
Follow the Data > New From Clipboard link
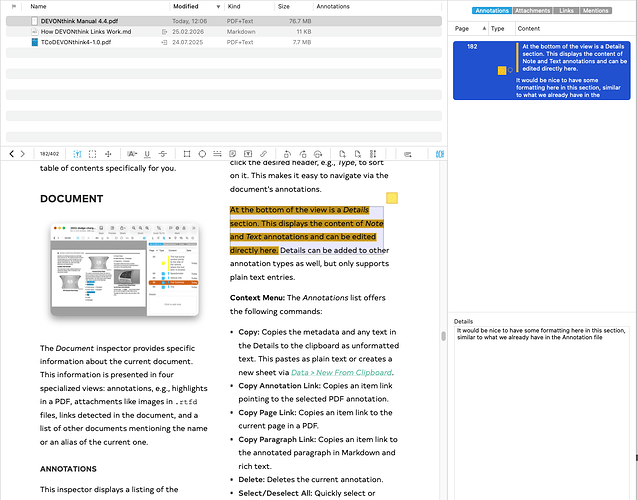click(341, 372)
